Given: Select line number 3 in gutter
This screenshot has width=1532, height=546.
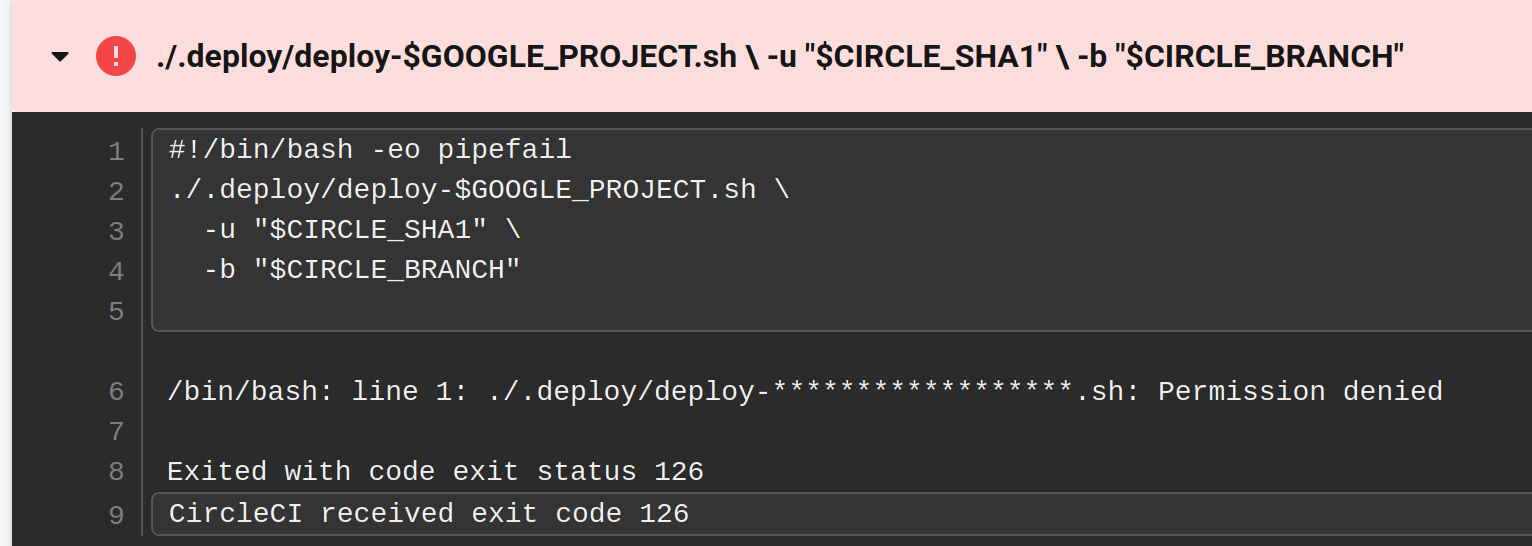Looking at the screenshot, I should (116, 232).
